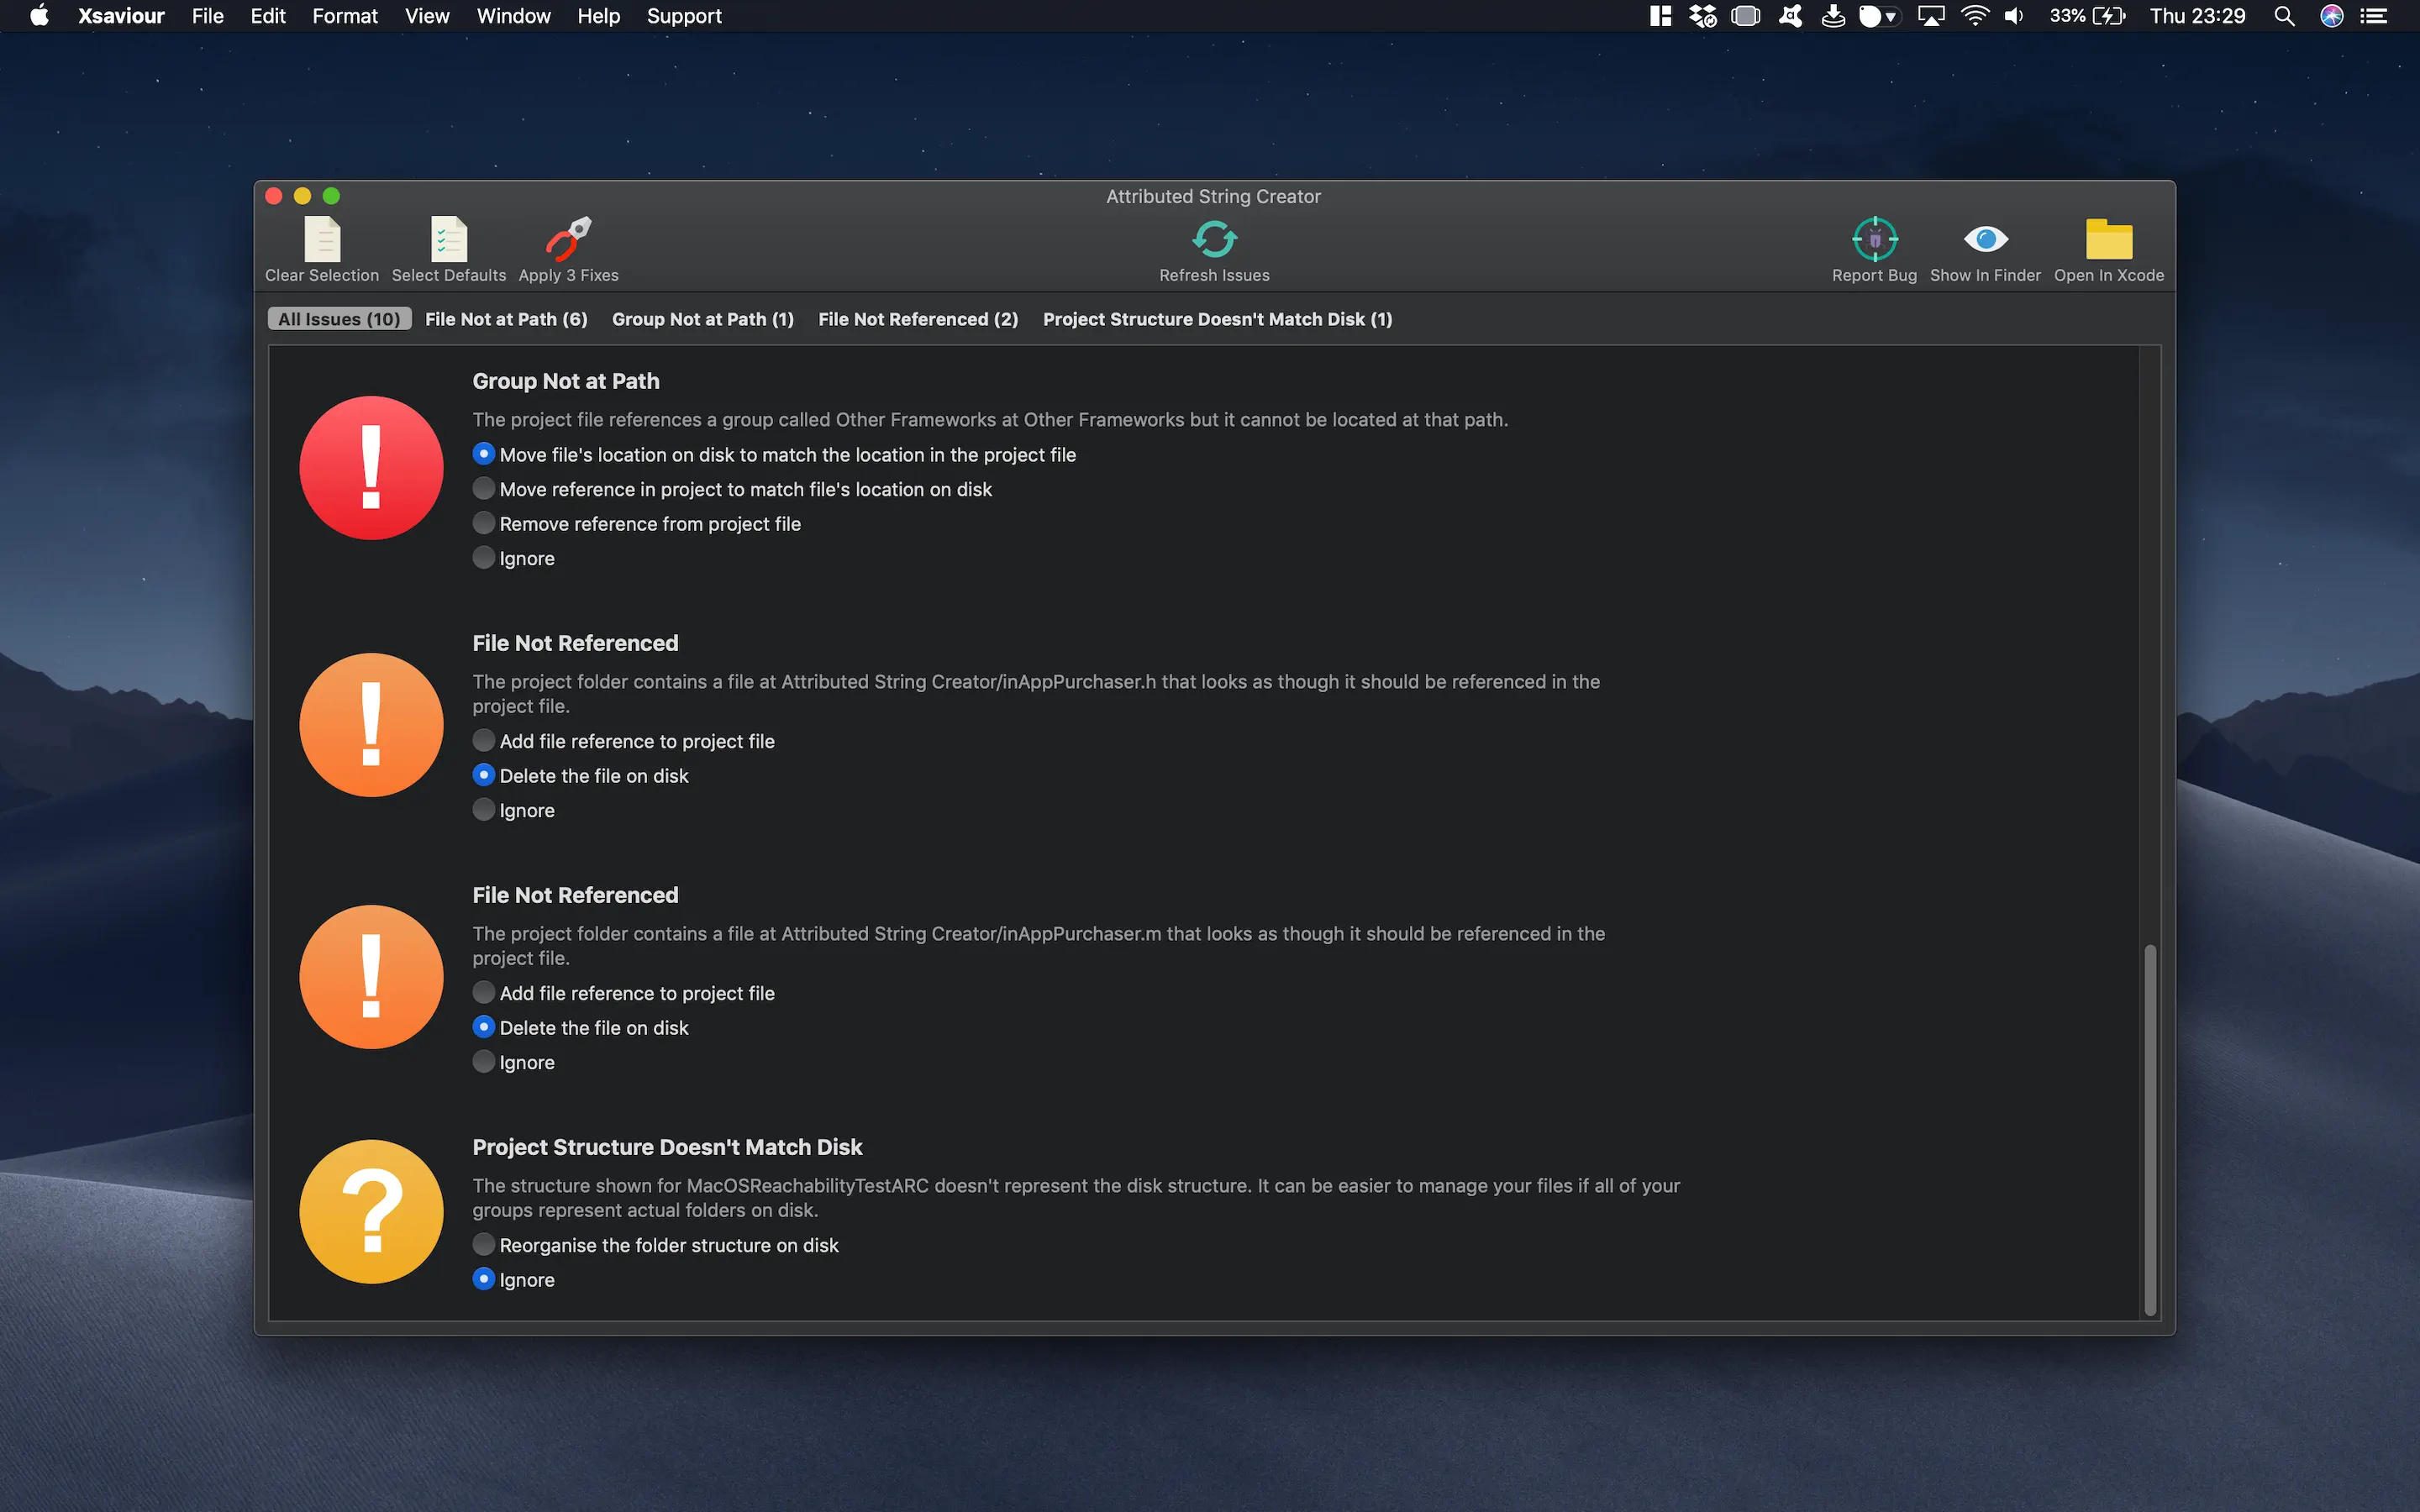Open Wi-Fi status menu icon

tap(1974, 16)
